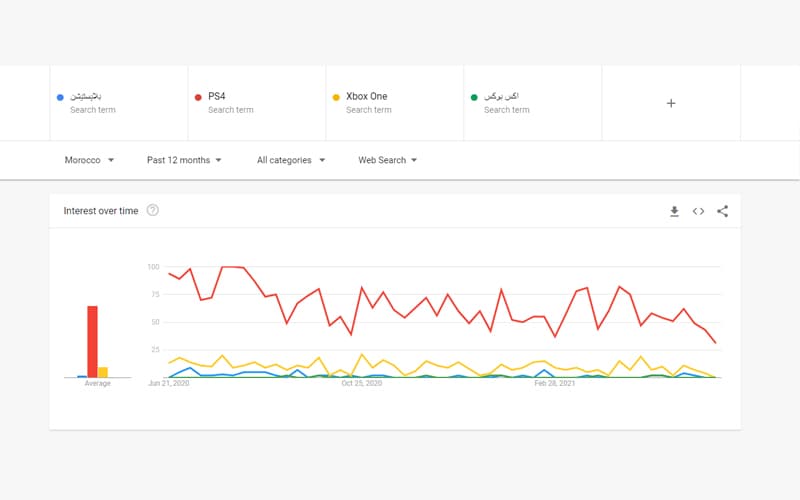Click the blue dot of the first search term
The image size is (800, 500).
coord(60,97)
